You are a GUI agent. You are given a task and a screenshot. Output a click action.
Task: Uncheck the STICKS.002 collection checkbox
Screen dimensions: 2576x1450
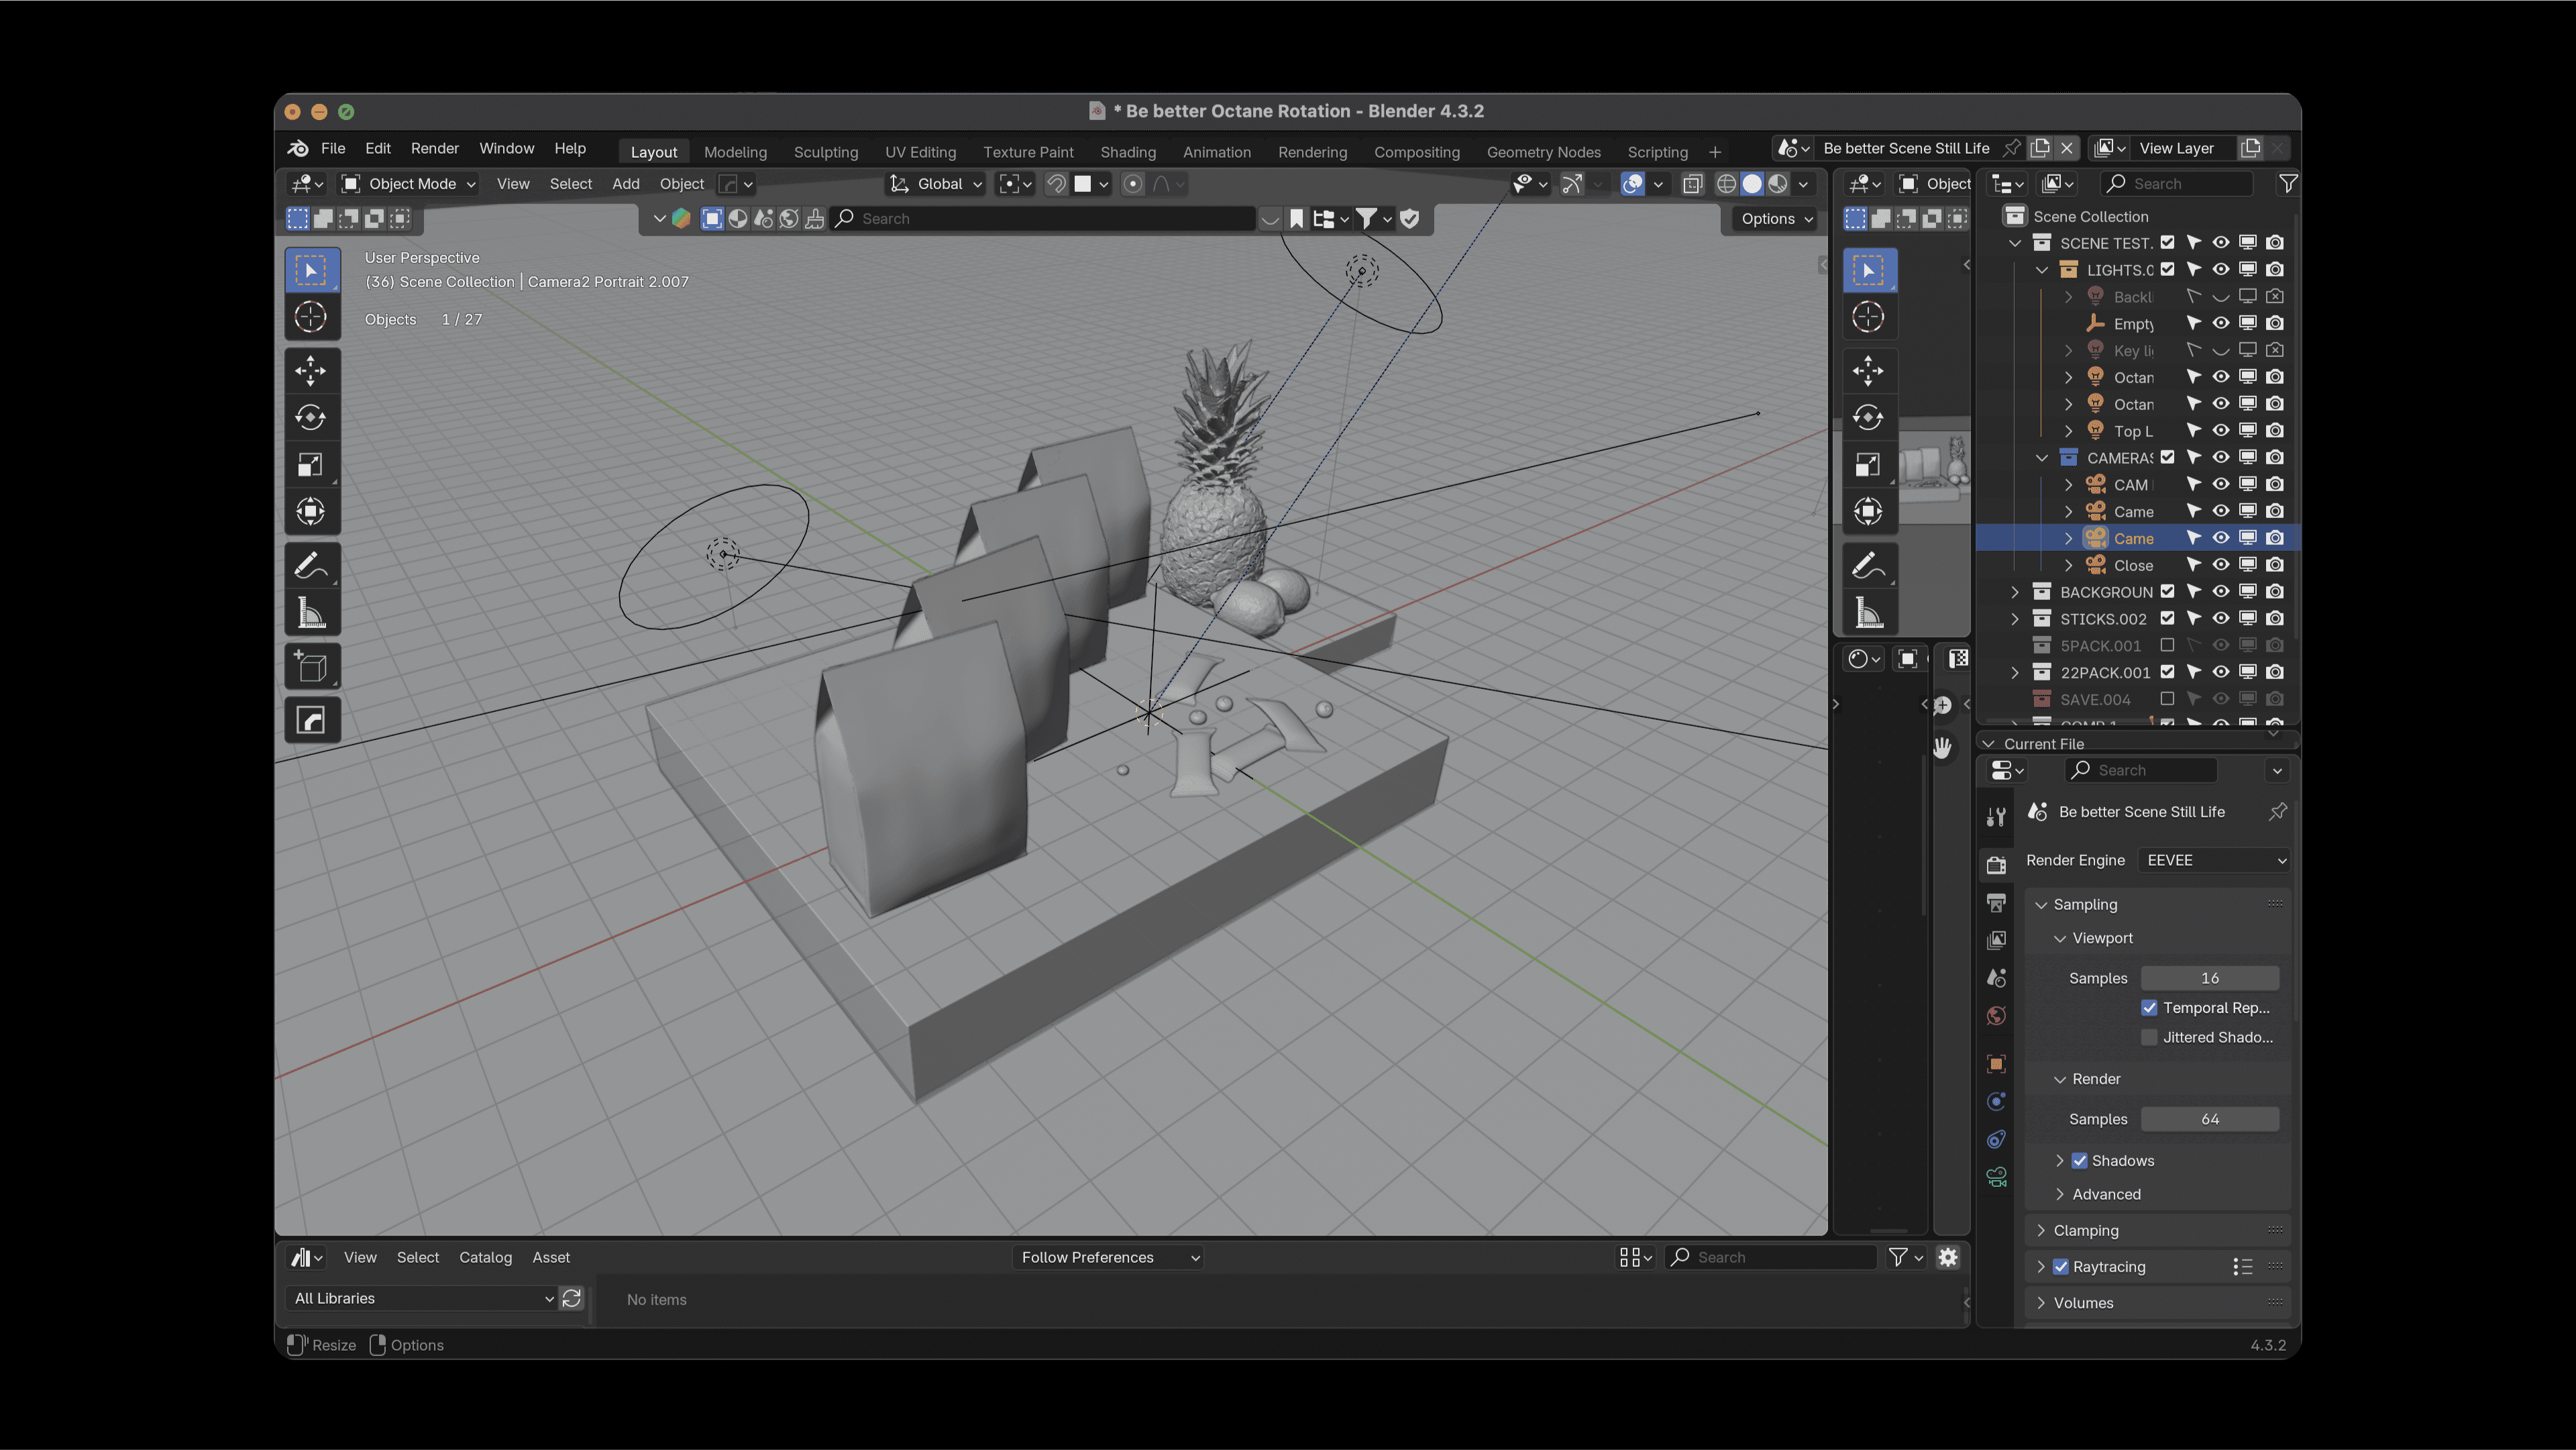pyautogui.click(x=2167, y=618)
